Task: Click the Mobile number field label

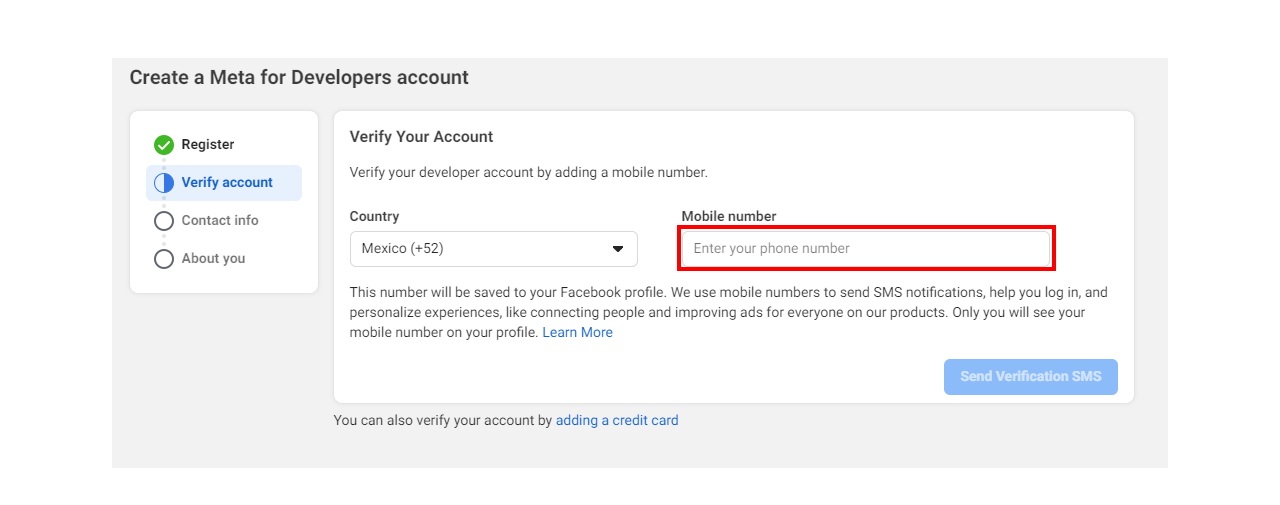Action: pyautogui.click(x=729, y=216)
